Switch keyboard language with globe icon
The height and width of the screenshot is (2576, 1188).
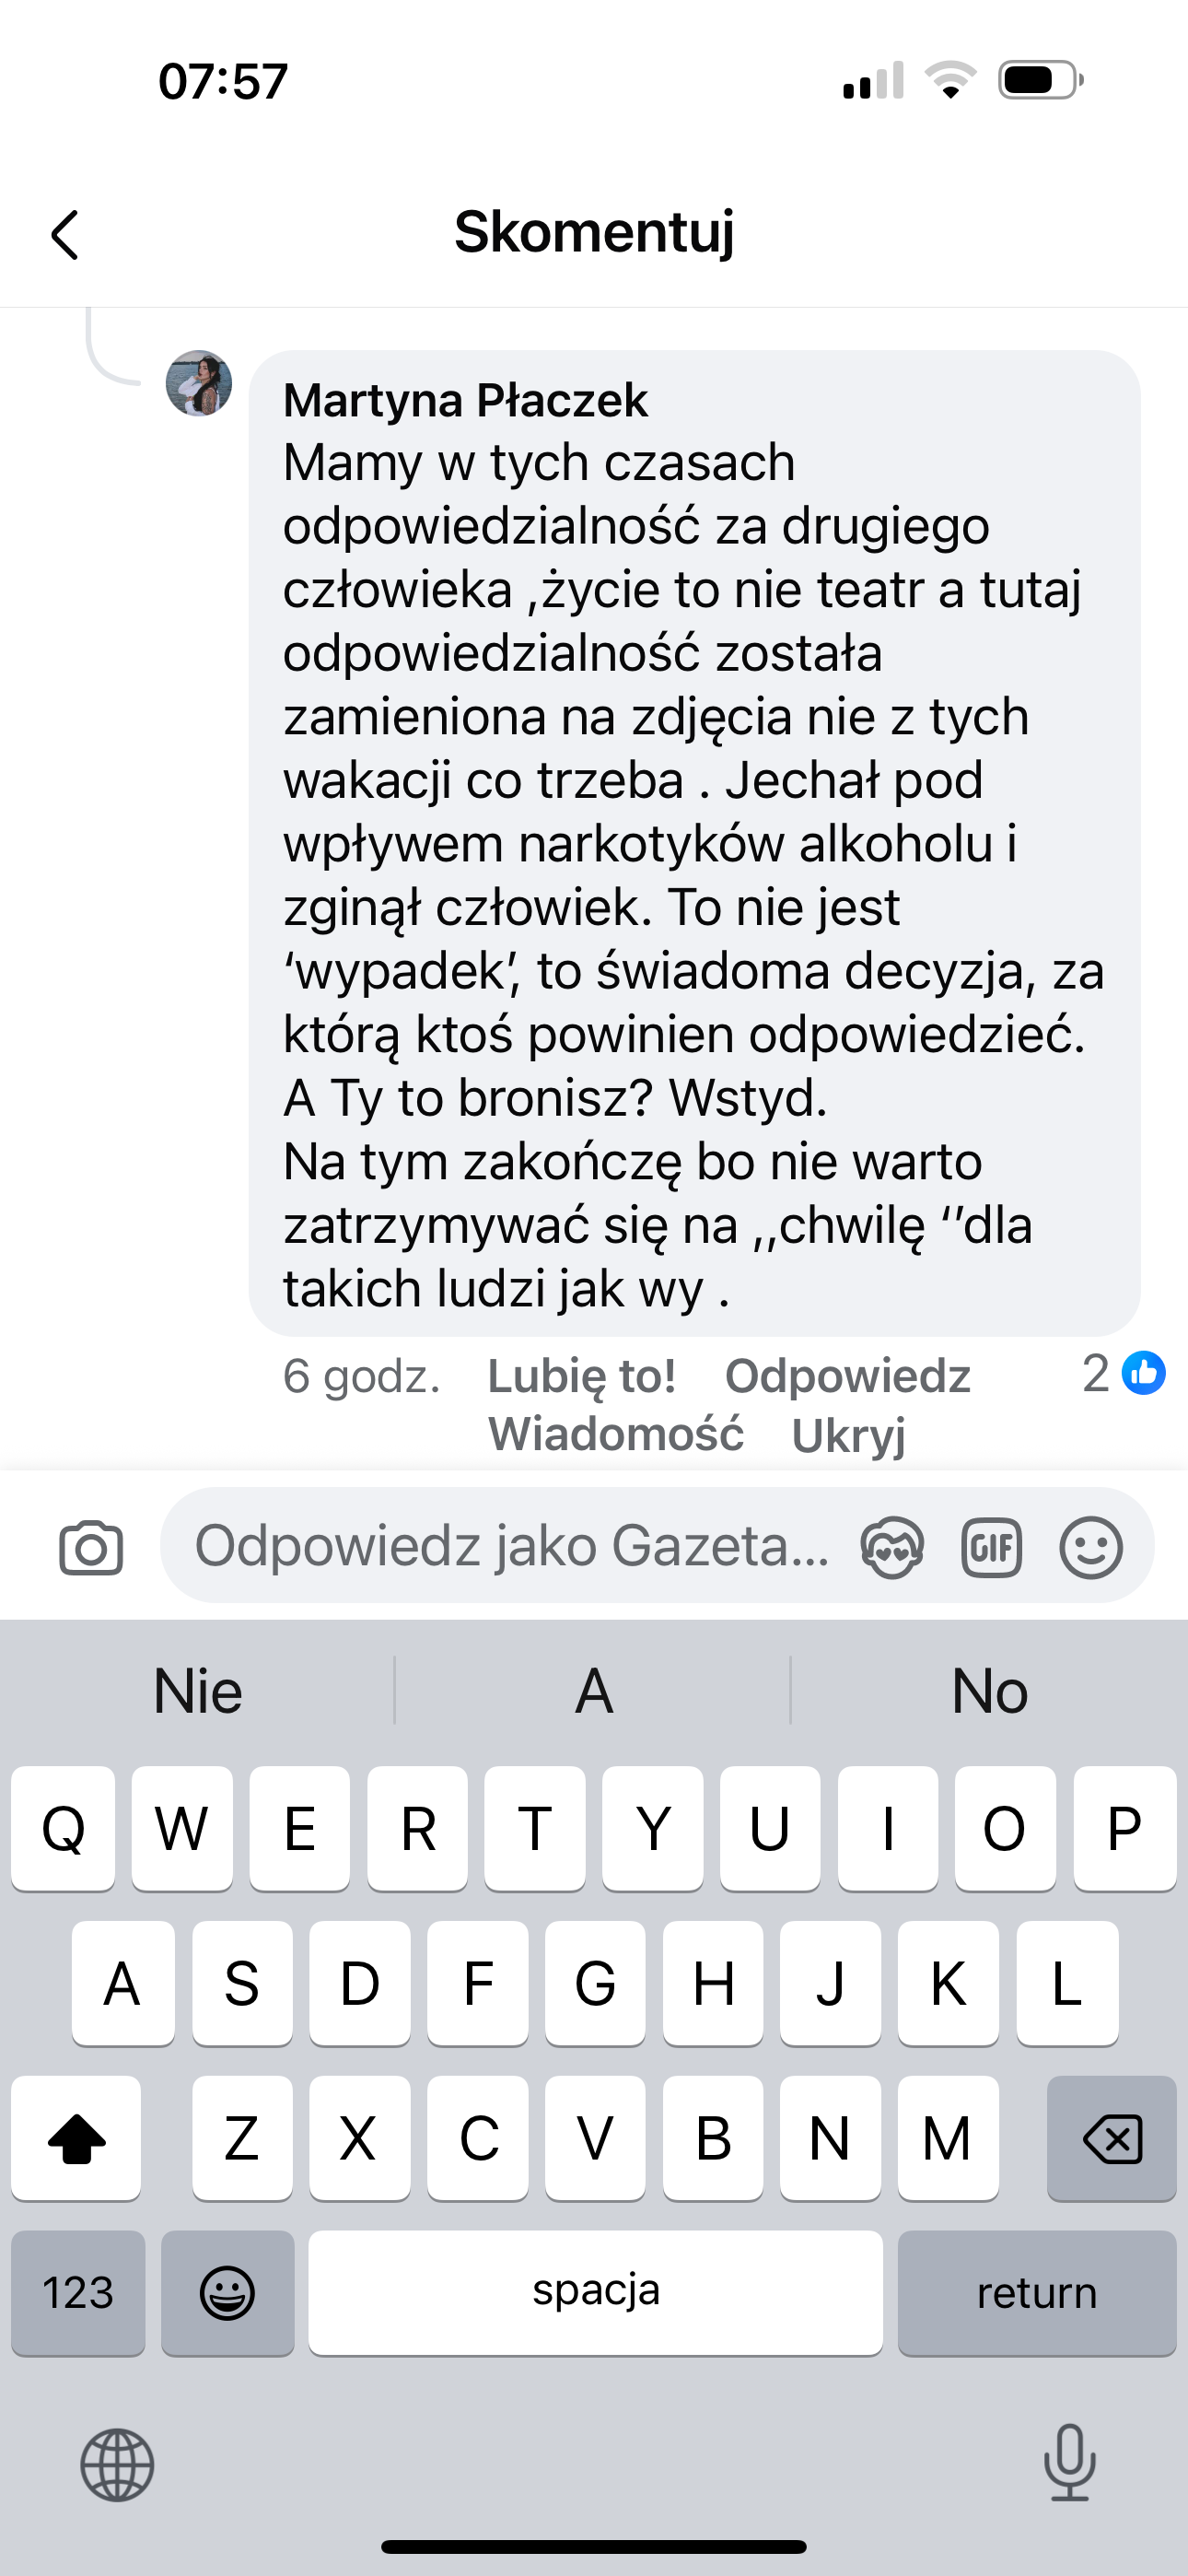click(118, 2465)
